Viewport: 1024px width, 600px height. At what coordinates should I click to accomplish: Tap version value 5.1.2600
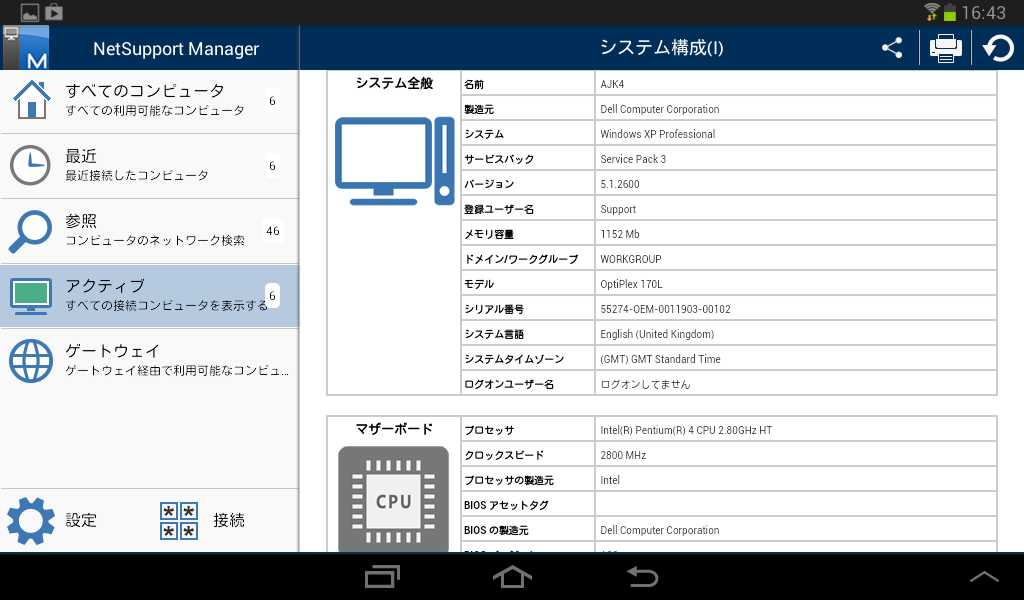[x=620, y=184]
